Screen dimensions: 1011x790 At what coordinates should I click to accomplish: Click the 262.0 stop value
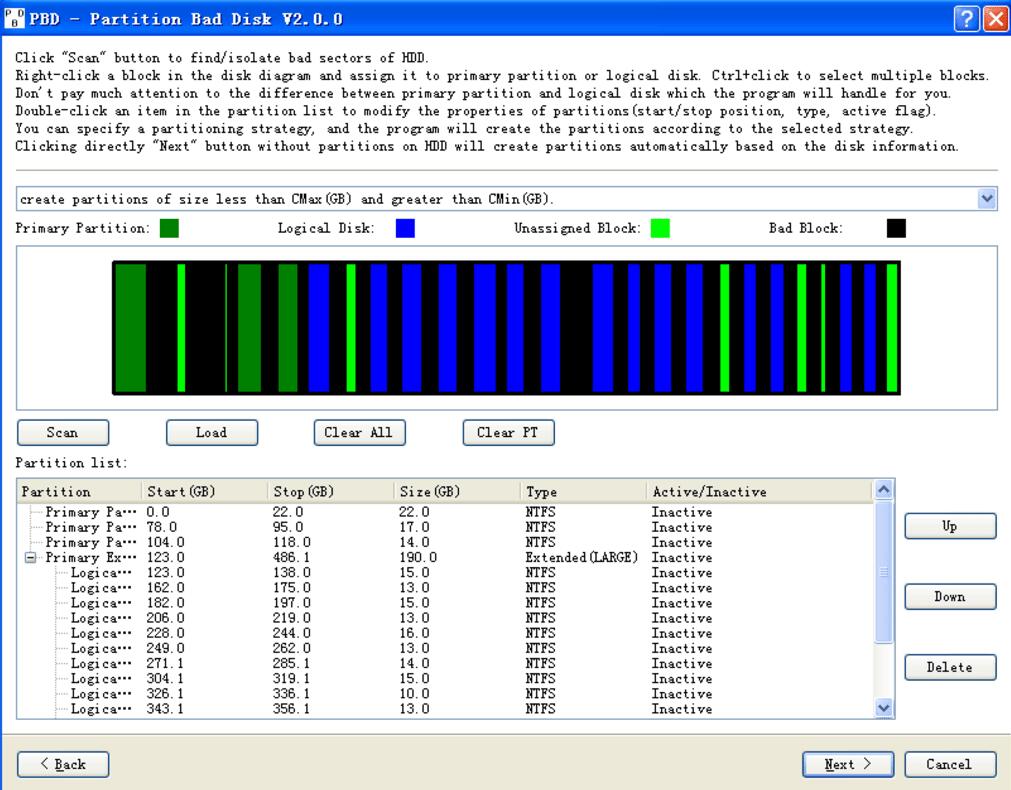click(291, 649)
